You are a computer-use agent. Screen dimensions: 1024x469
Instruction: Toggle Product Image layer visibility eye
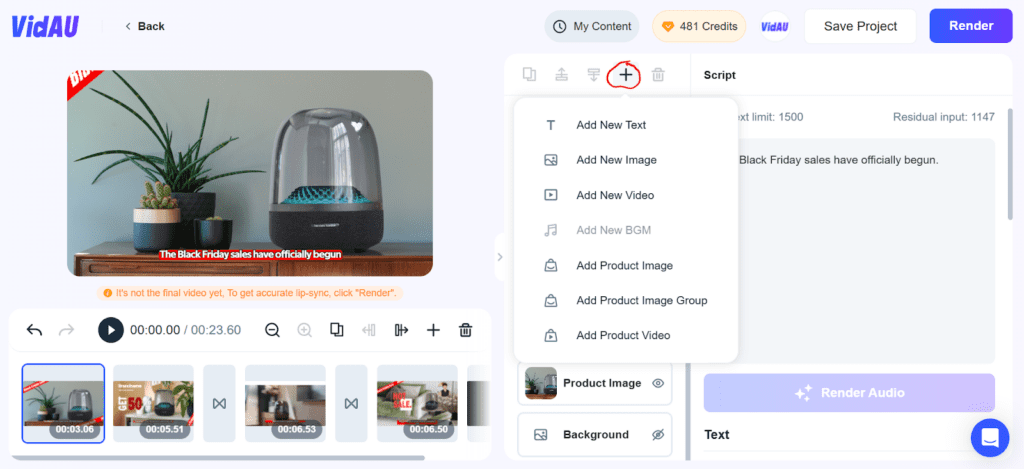tap(658, 383)
